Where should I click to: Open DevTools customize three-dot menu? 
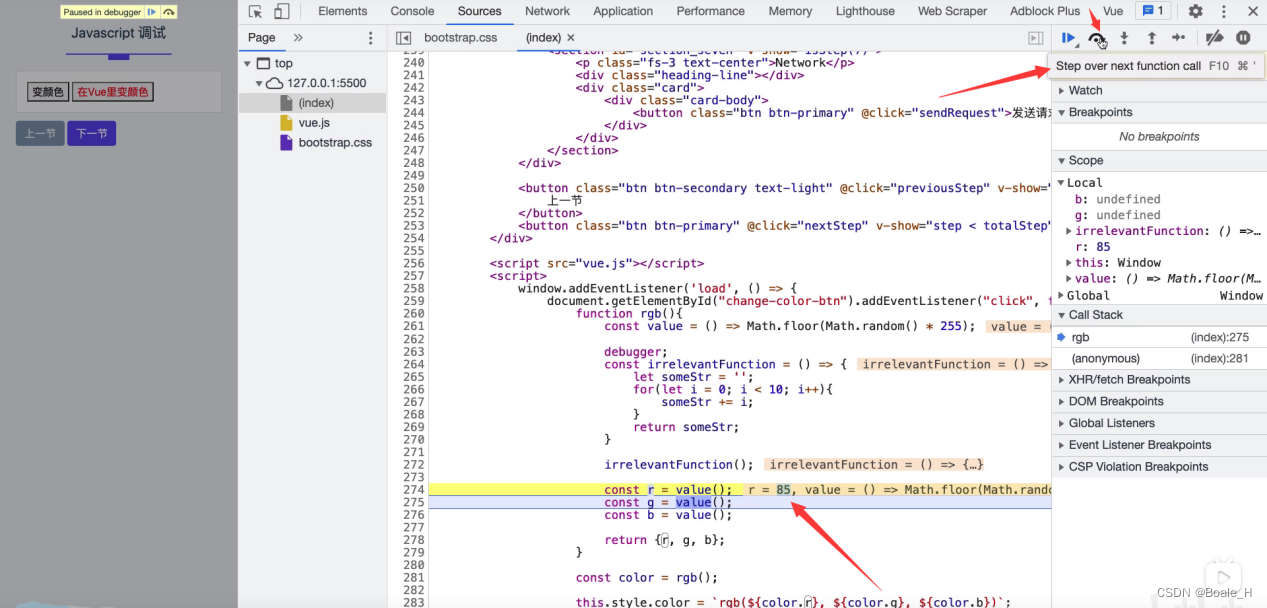(x=1223, y=11)
